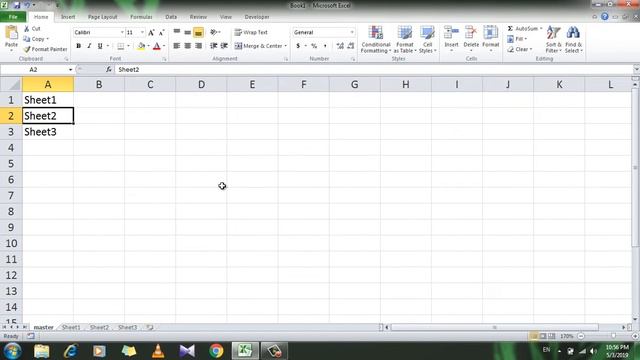
Task: Toggle Bold formatting
Action: pyautogui.click(x=78, y=46)
